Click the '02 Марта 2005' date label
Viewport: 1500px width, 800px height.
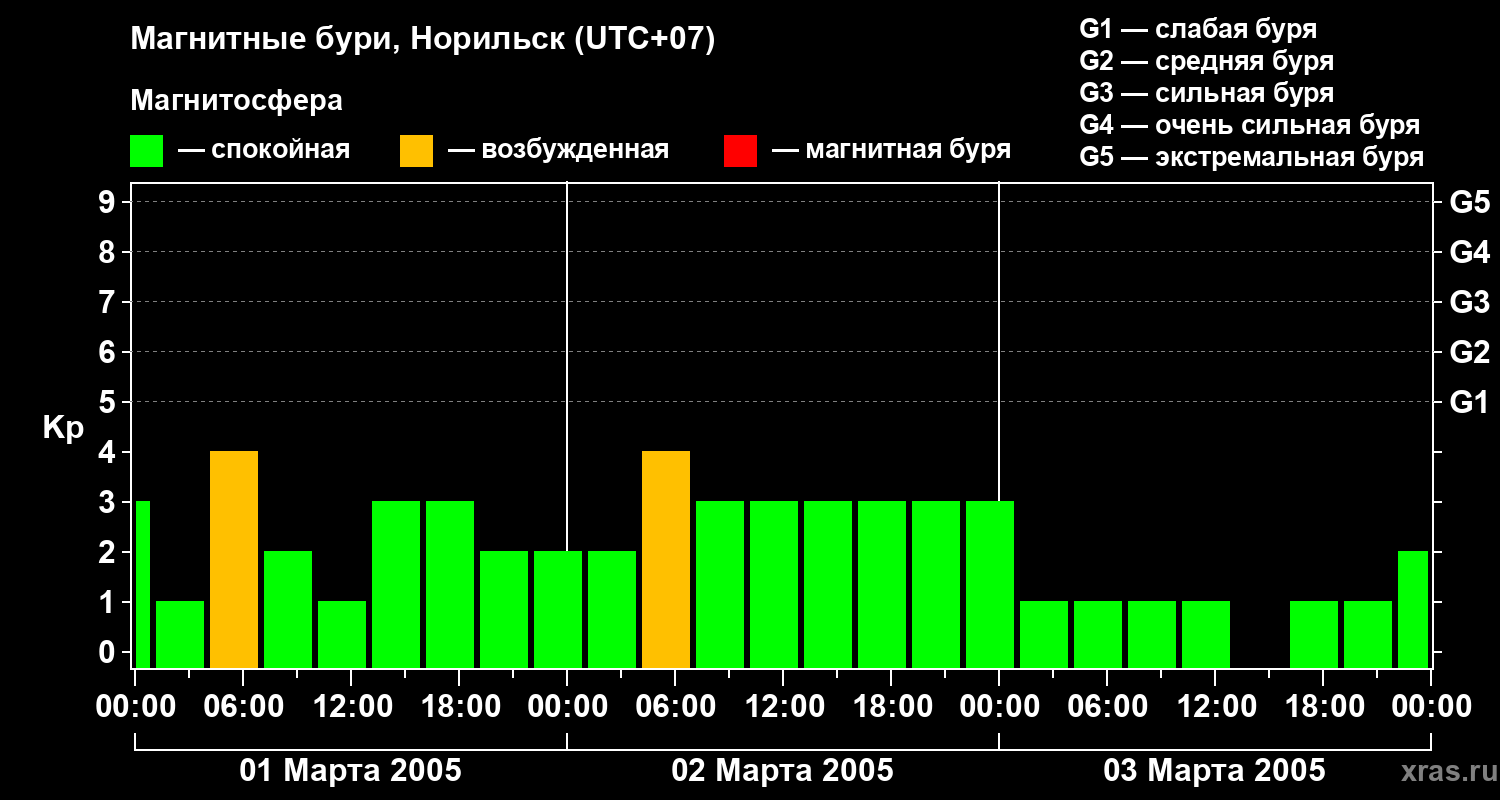783,771
